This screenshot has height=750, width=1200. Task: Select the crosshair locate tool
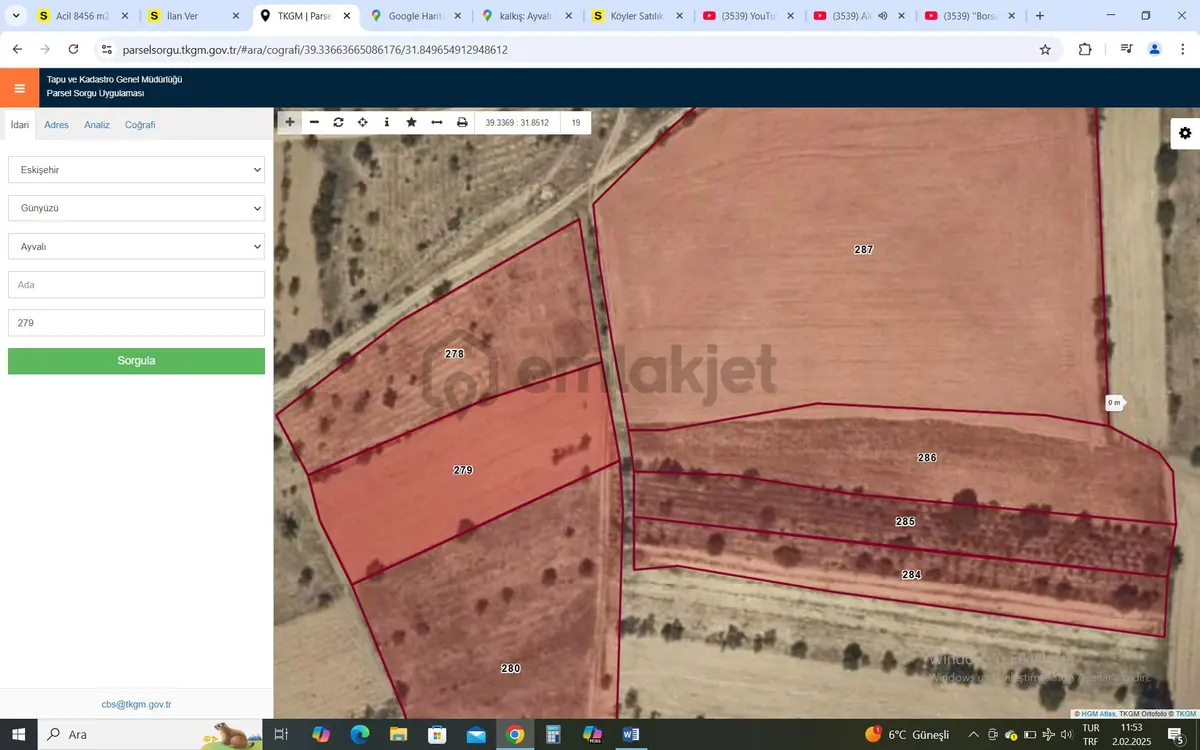362,122
